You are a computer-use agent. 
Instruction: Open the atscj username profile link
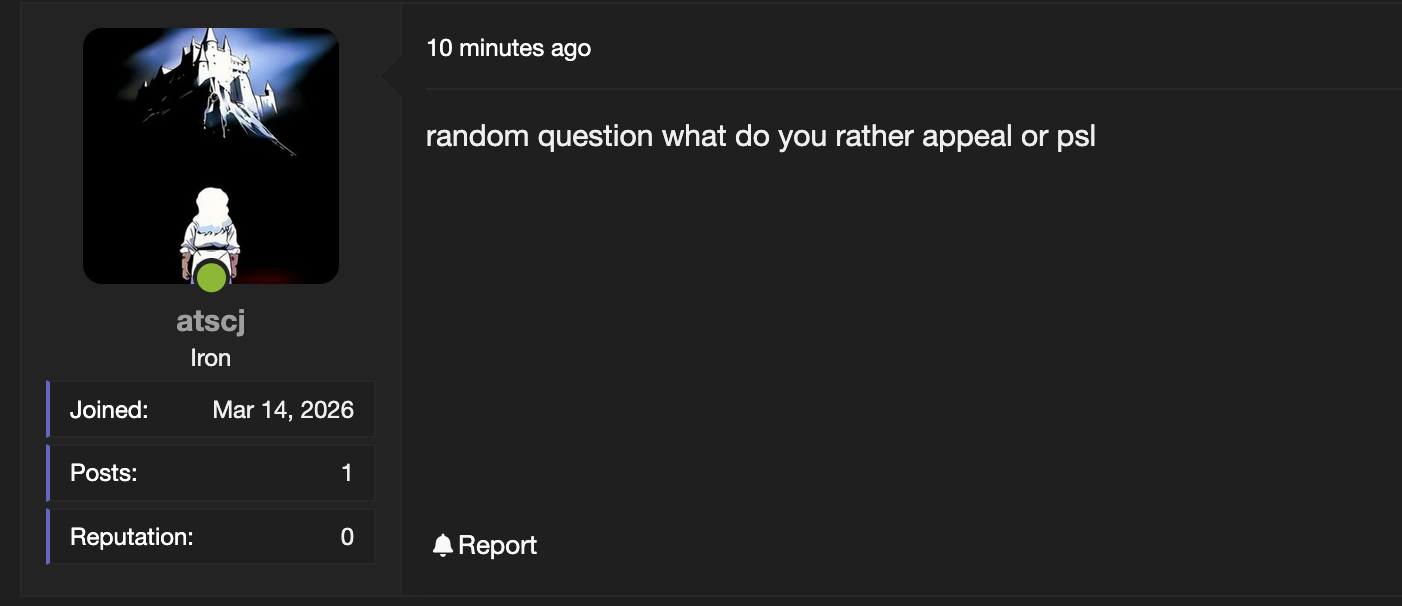tap(211, 321)
